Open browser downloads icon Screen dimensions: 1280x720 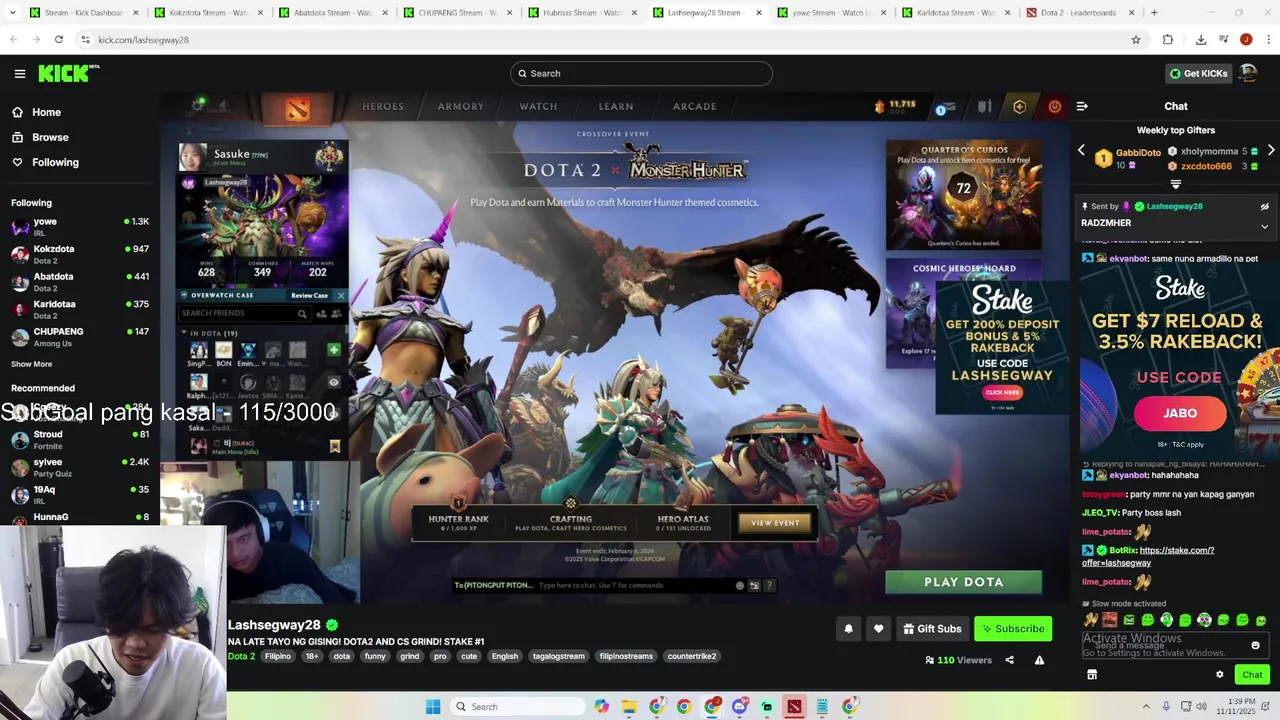(x=1201, y=39)
